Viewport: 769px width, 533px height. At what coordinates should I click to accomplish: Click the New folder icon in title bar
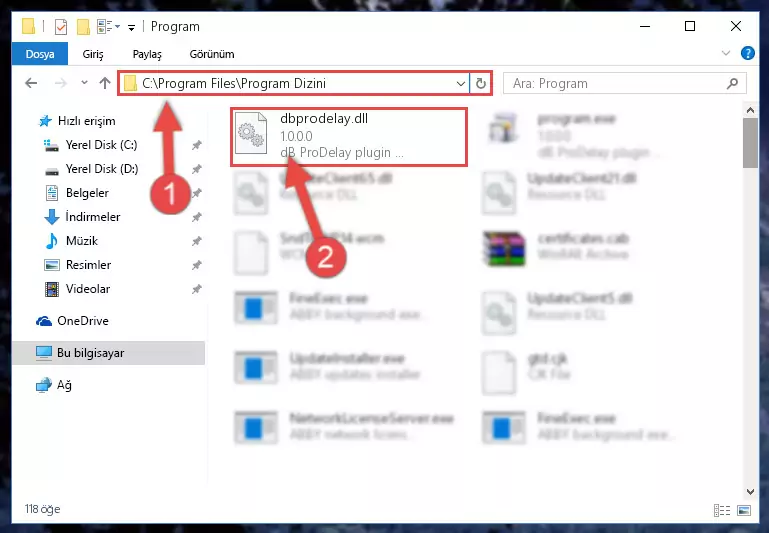(83, 26)
